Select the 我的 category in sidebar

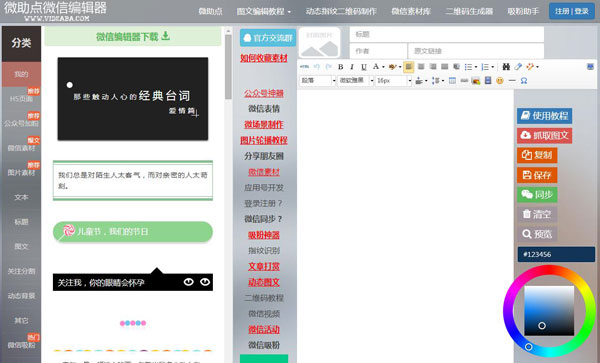pyautogui.click(x=21, y=74)
